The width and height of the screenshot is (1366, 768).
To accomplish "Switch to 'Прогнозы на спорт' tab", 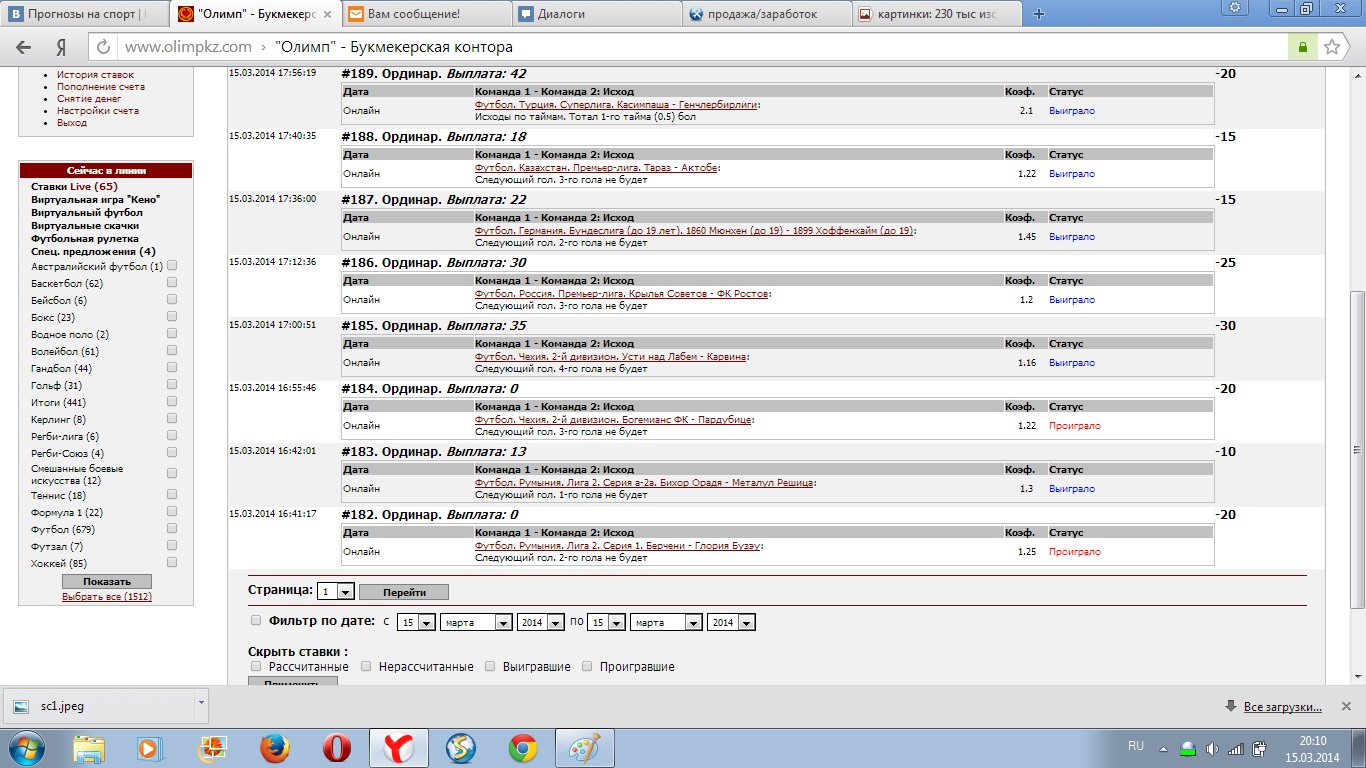I will 84,14.
